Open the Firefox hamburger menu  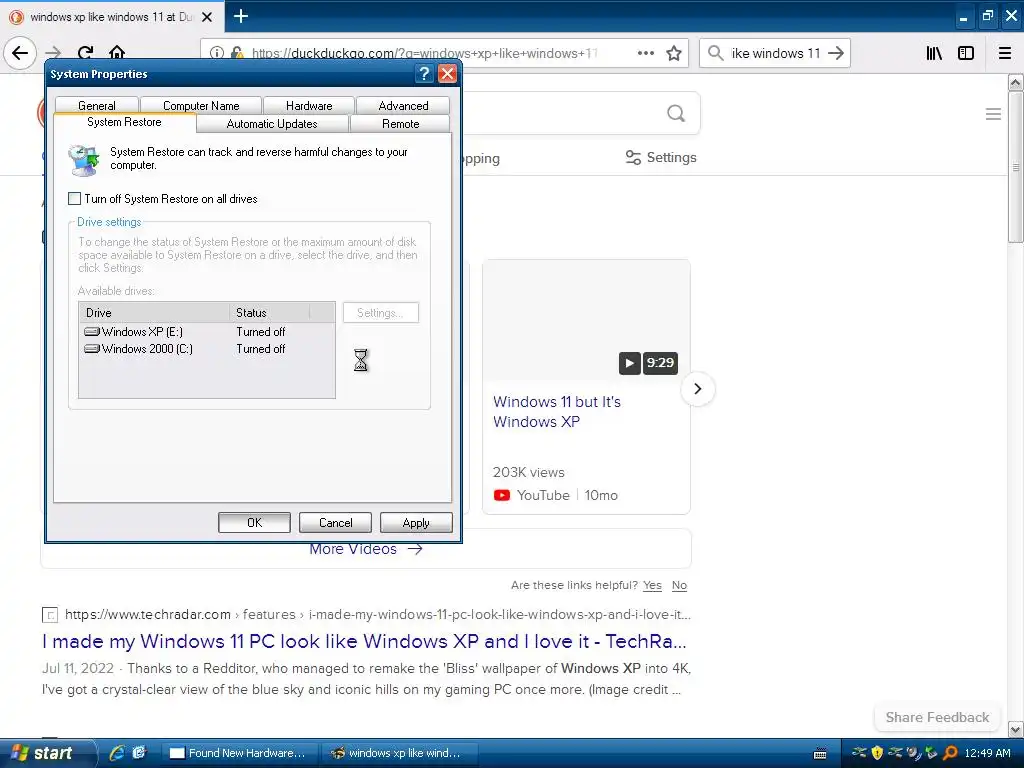pyautogui.click(x=1005, y=54)
